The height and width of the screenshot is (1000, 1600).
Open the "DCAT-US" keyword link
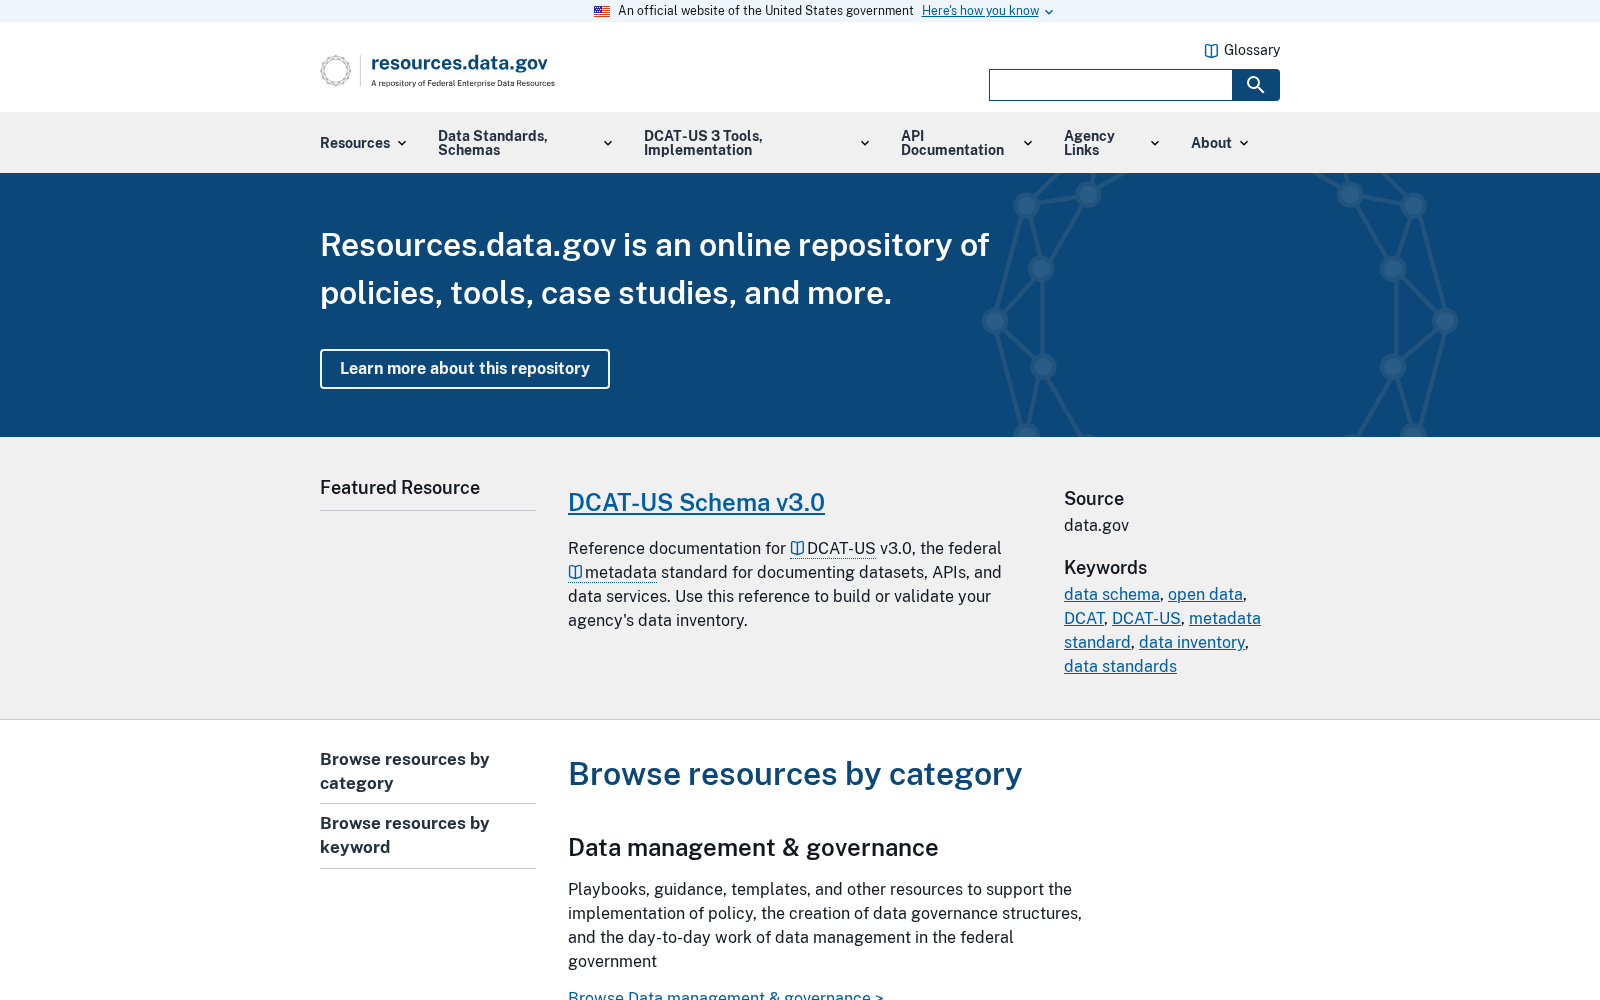coord(1146,618)
